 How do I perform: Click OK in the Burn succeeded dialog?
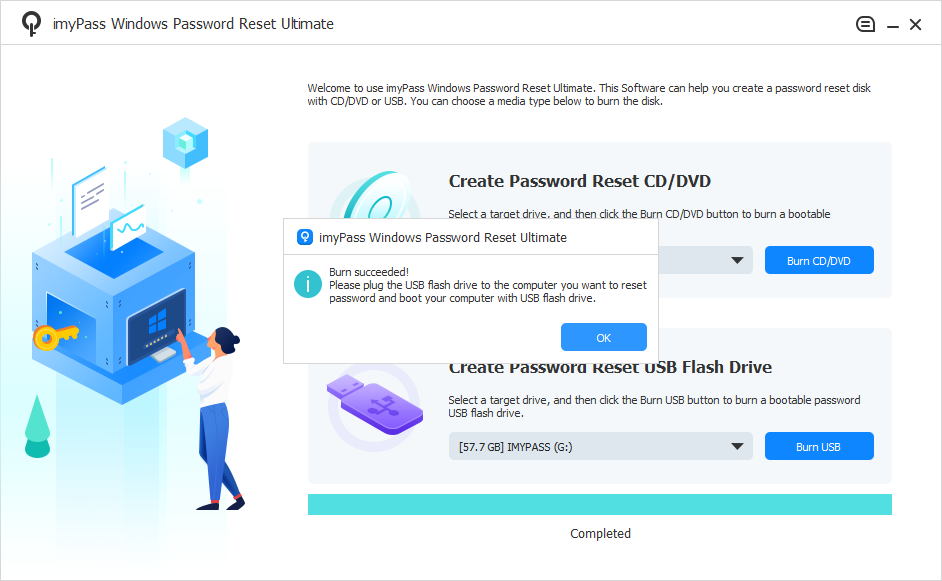tap(603, 337)
